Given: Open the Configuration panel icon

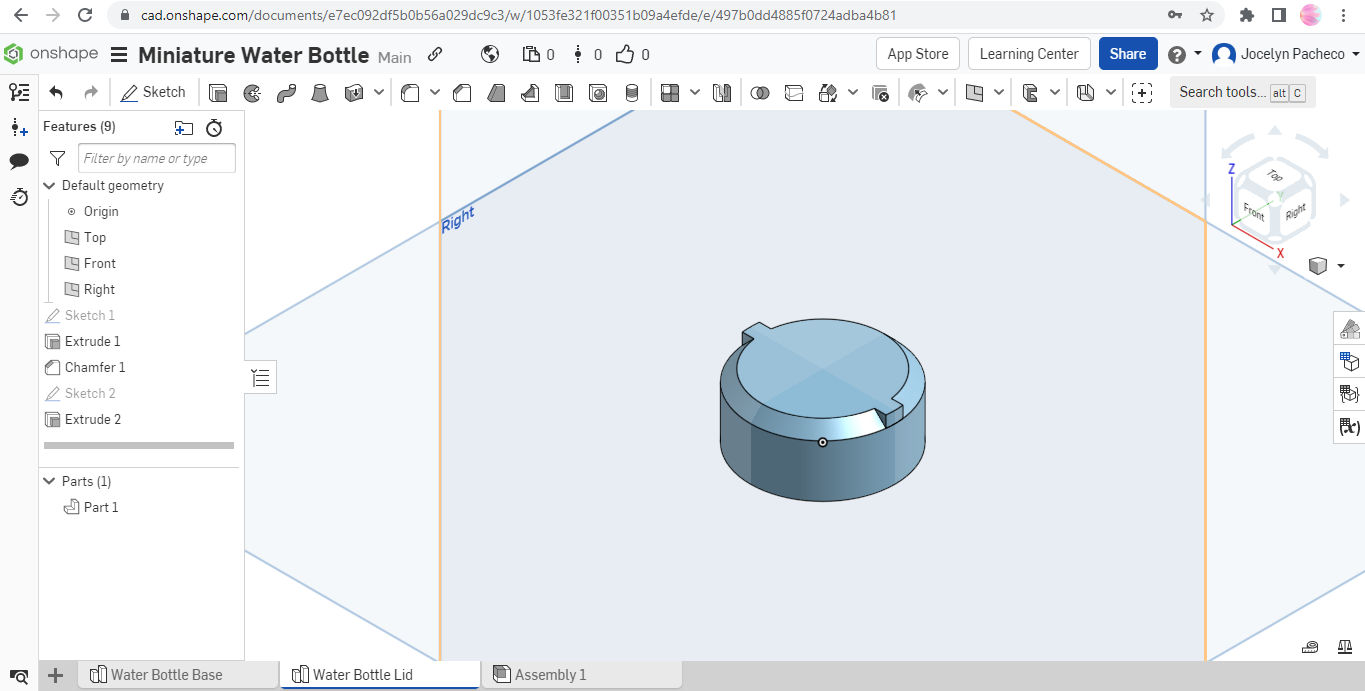Looking at the screenshot, I should [x=1350, y=361].
